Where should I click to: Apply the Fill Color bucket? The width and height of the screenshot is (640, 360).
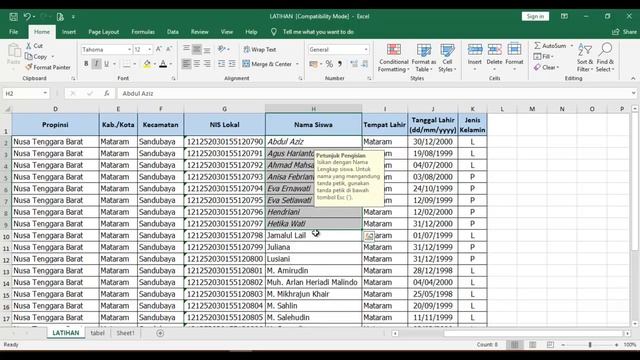tap(147, 64)
